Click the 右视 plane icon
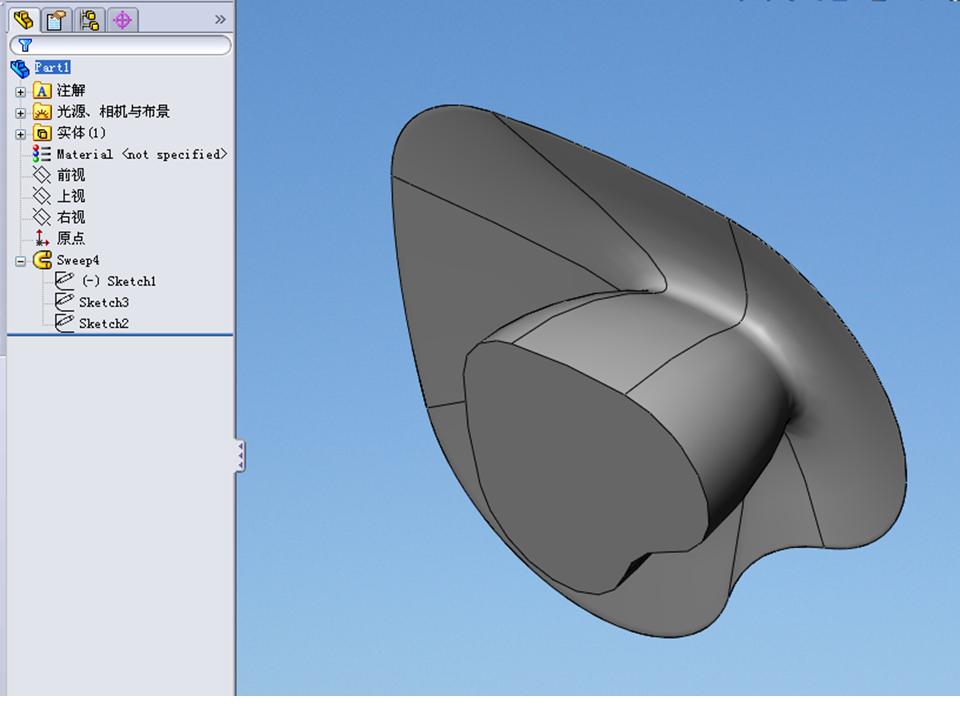Screen dimensions: 960x720 point(42,217)
